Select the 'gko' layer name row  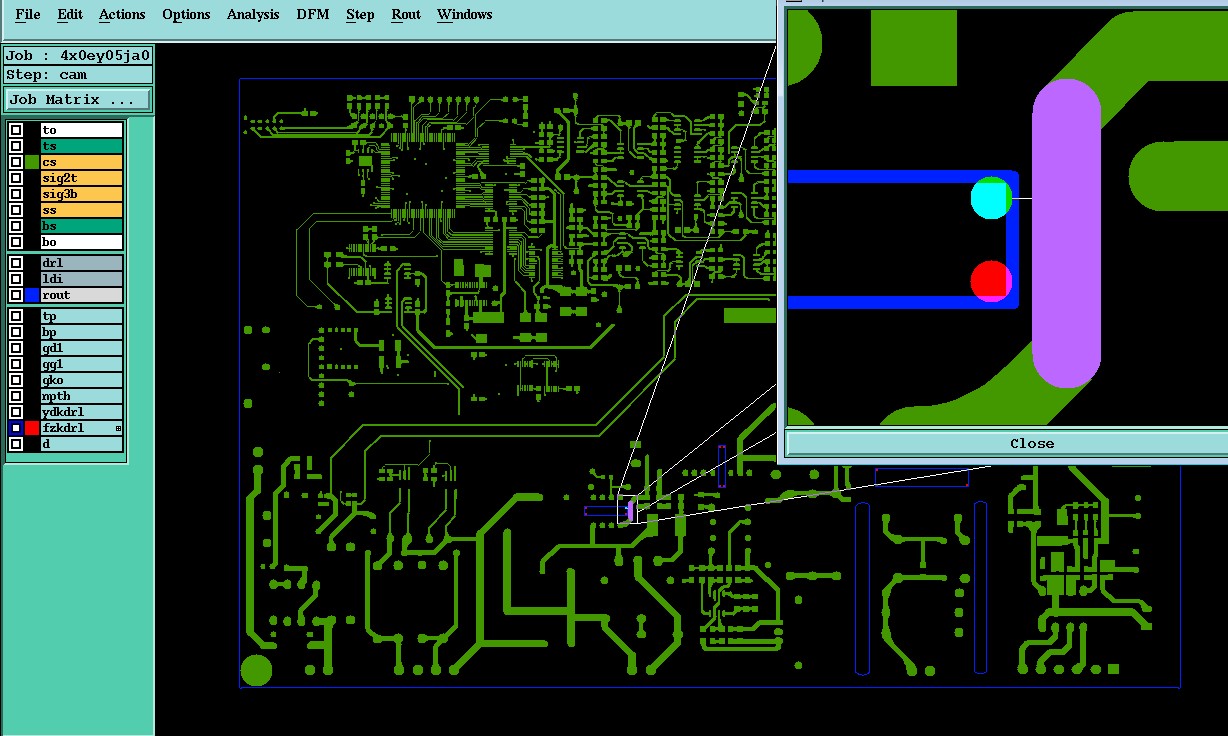(82, 380)
